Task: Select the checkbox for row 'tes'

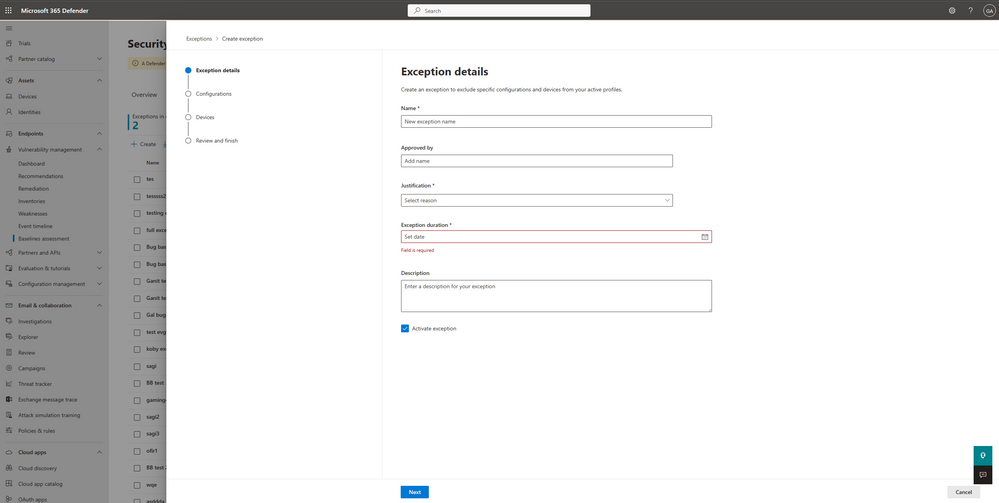Action: (x=137, y=180)
